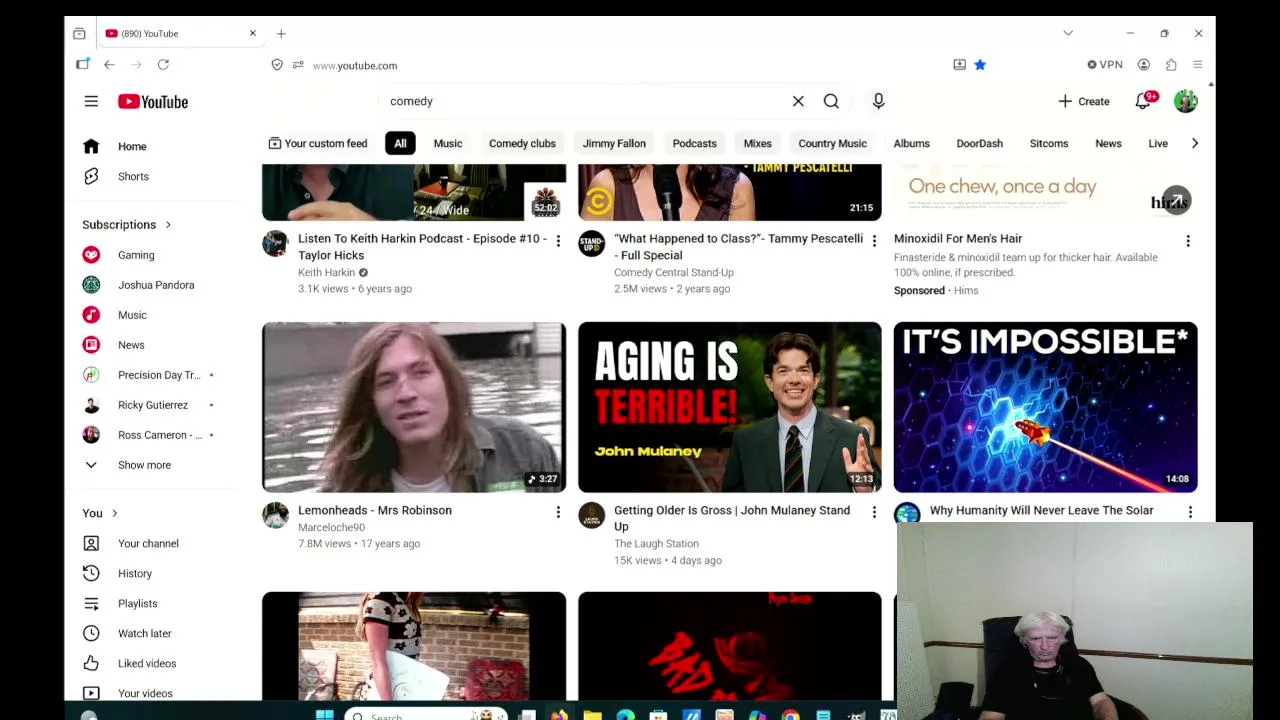
Task: Open options for the Tammy Pescatelli special
Action: pos(874,241)
